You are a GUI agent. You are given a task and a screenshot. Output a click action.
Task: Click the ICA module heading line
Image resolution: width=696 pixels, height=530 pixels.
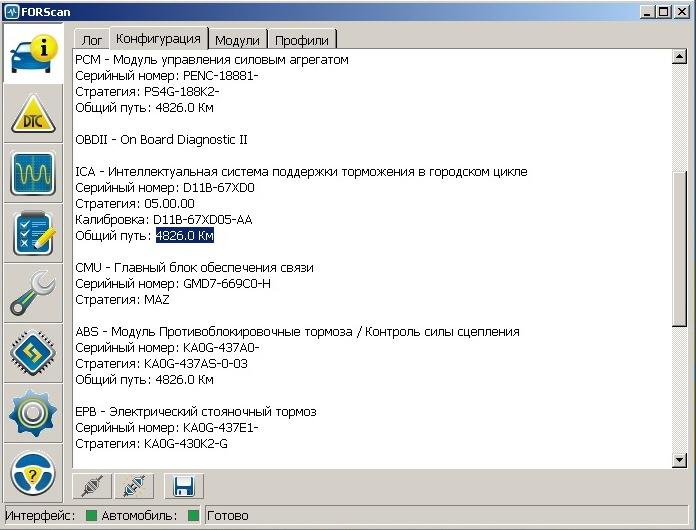point(301,171)
